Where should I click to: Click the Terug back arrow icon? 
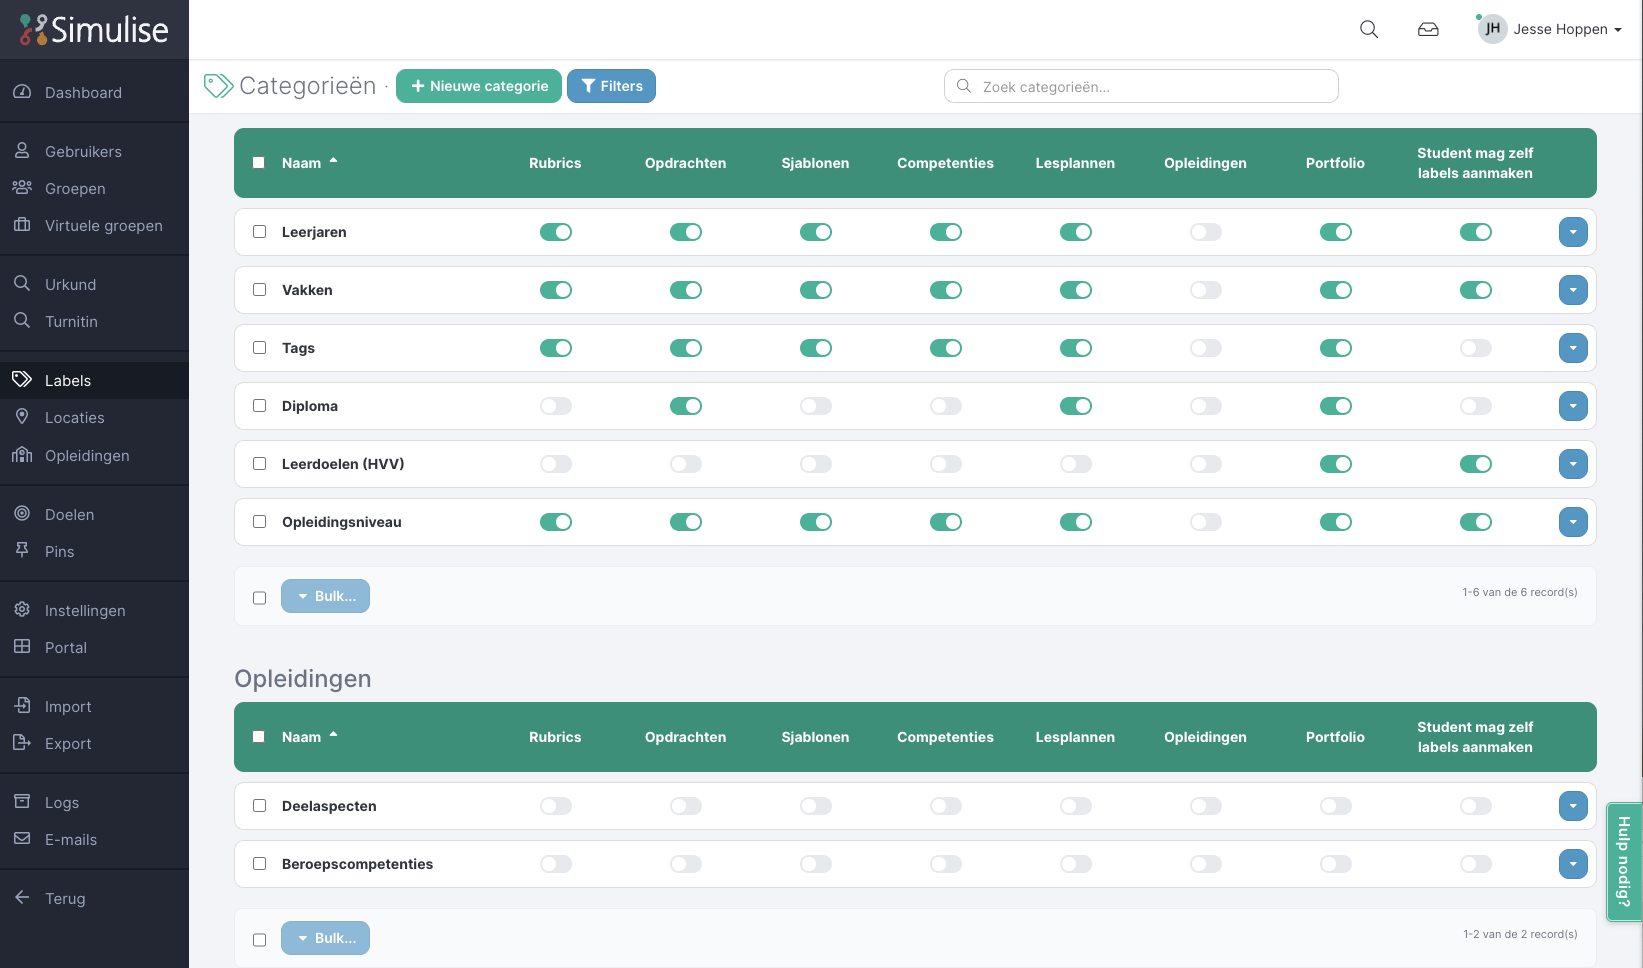(22, 898)
